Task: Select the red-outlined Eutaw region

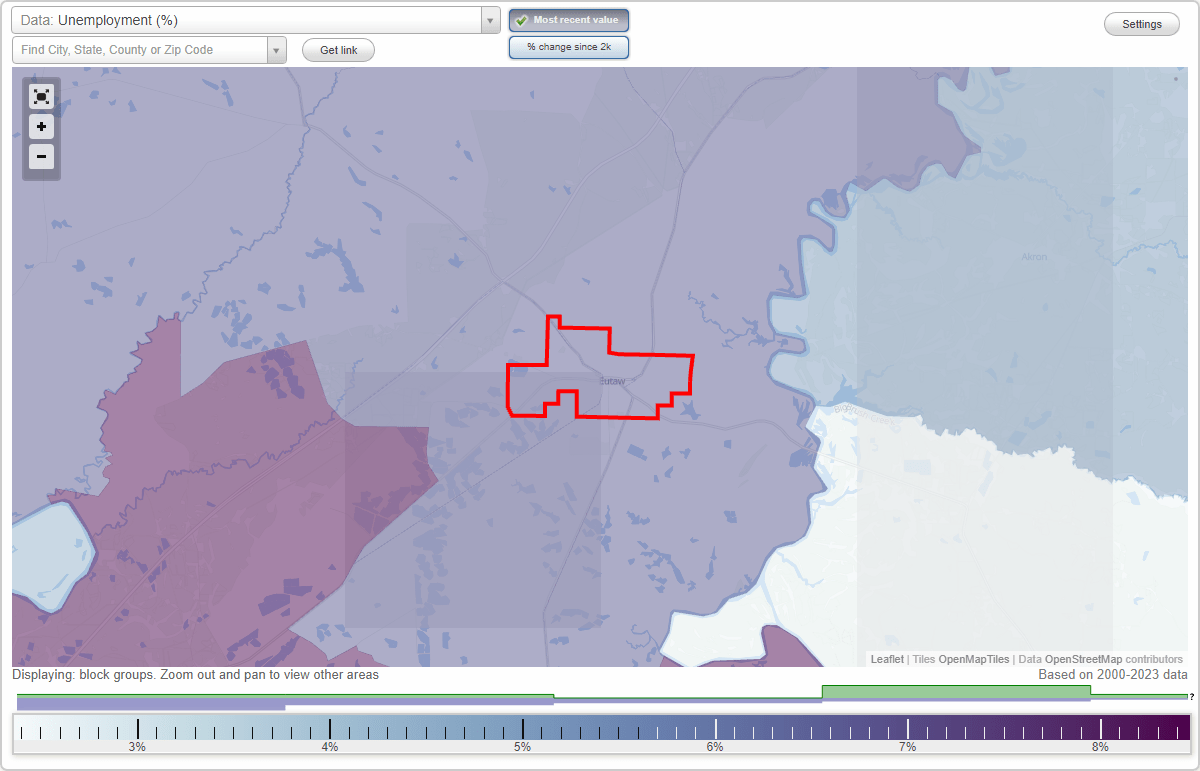Action: tap(600, 370)
